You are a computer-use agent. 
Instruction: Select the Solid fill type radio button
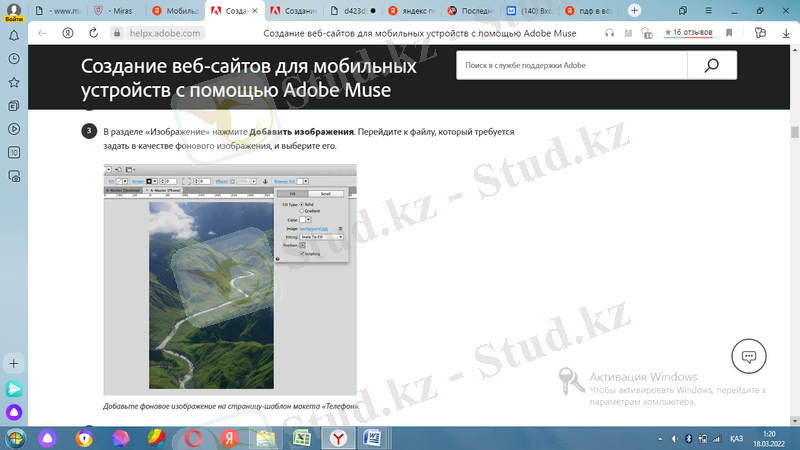tap(303, 204)
